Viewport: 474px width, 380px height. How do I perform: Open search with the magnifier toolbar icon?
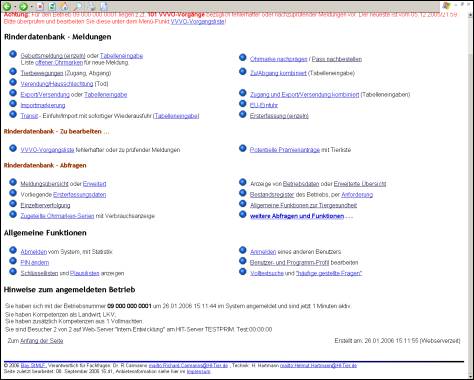tap(78, 6)
